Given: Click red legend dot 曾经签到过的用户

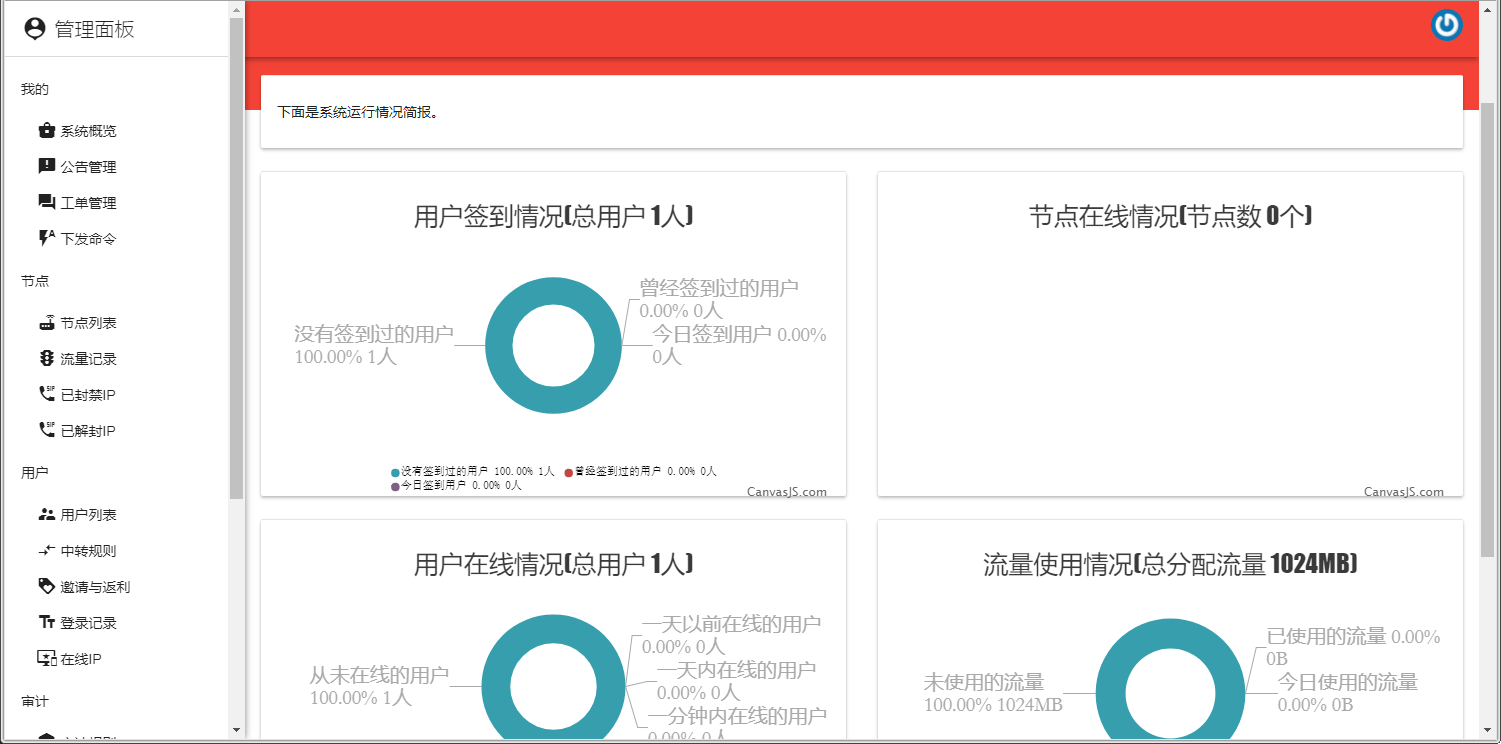Looking at the screenshot, I should tap(569, 471).
